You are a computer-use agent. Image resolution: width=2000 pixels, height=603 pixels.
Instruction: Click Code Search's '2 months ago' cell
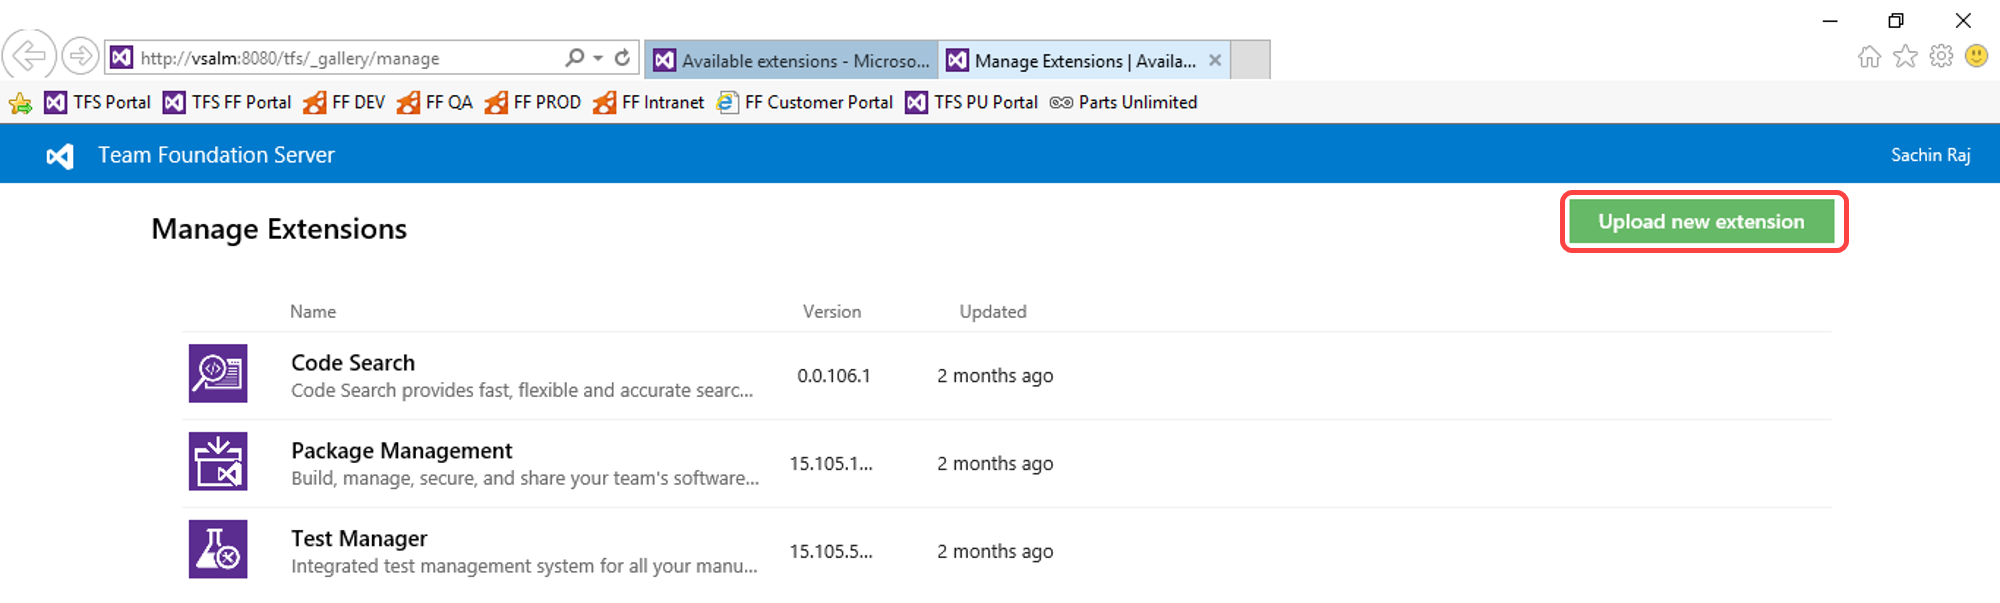point(995,376)
